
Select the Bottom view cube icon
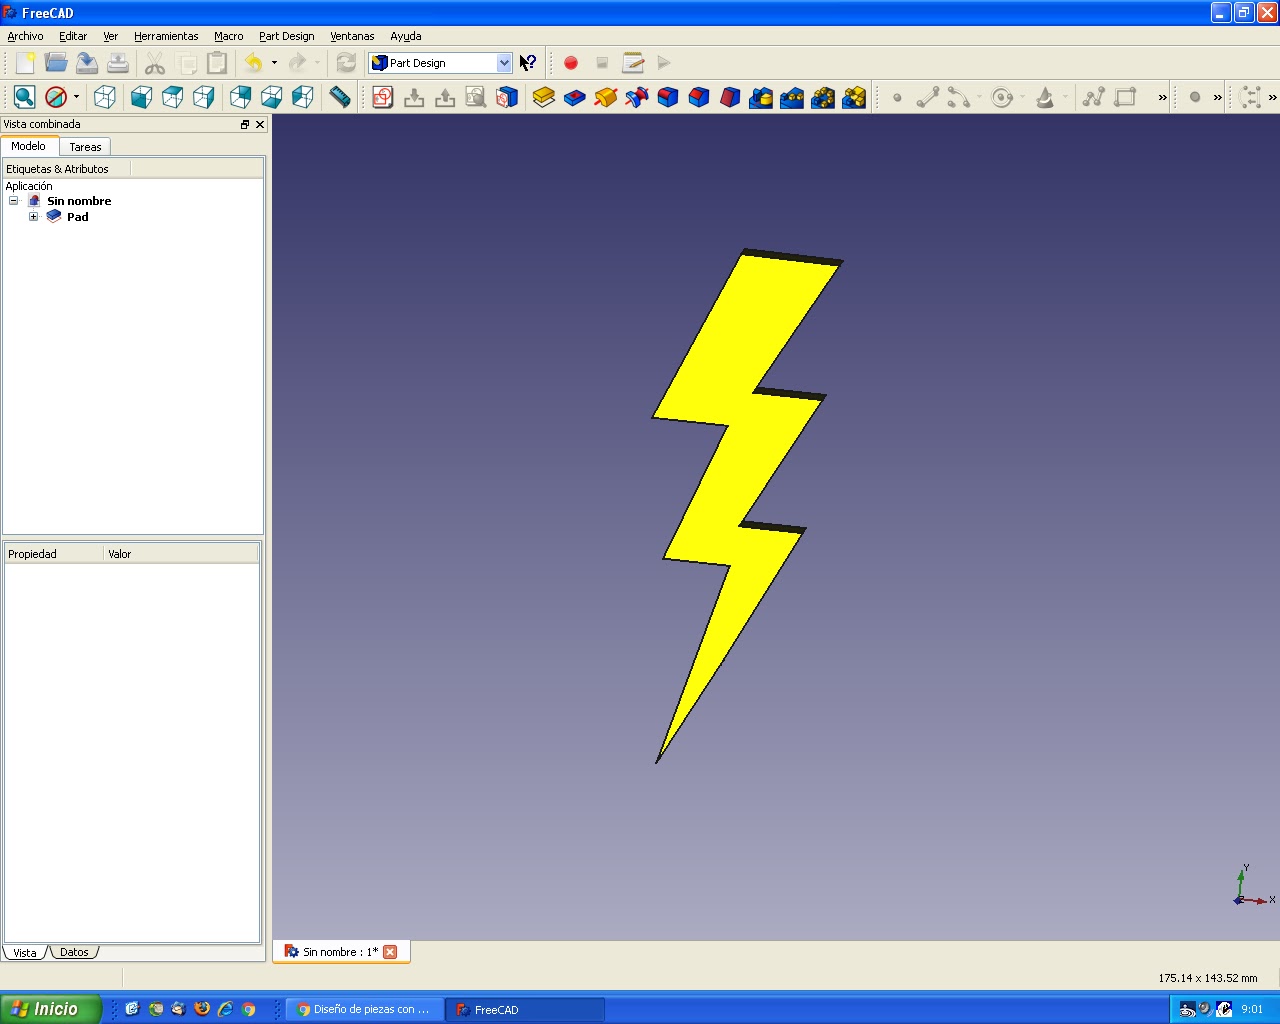[272, 97]
